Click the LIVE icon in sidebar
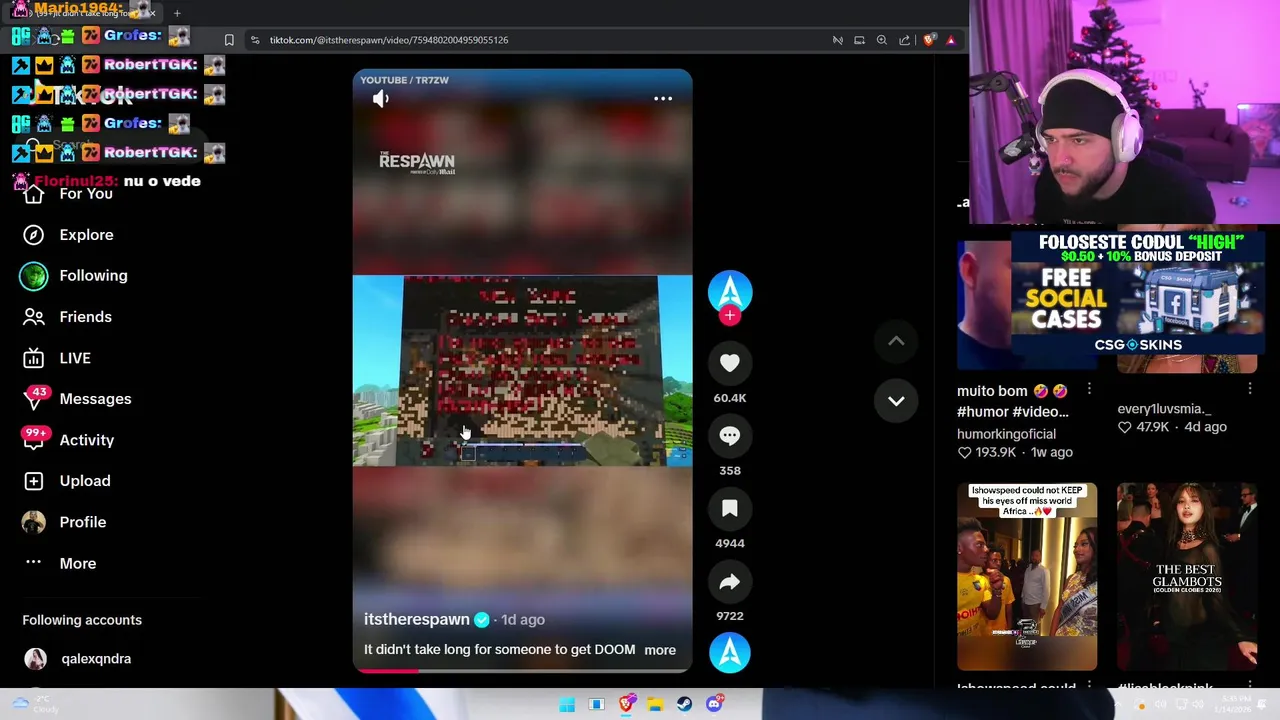This screenshot has width=1280, height=720. 33,358
